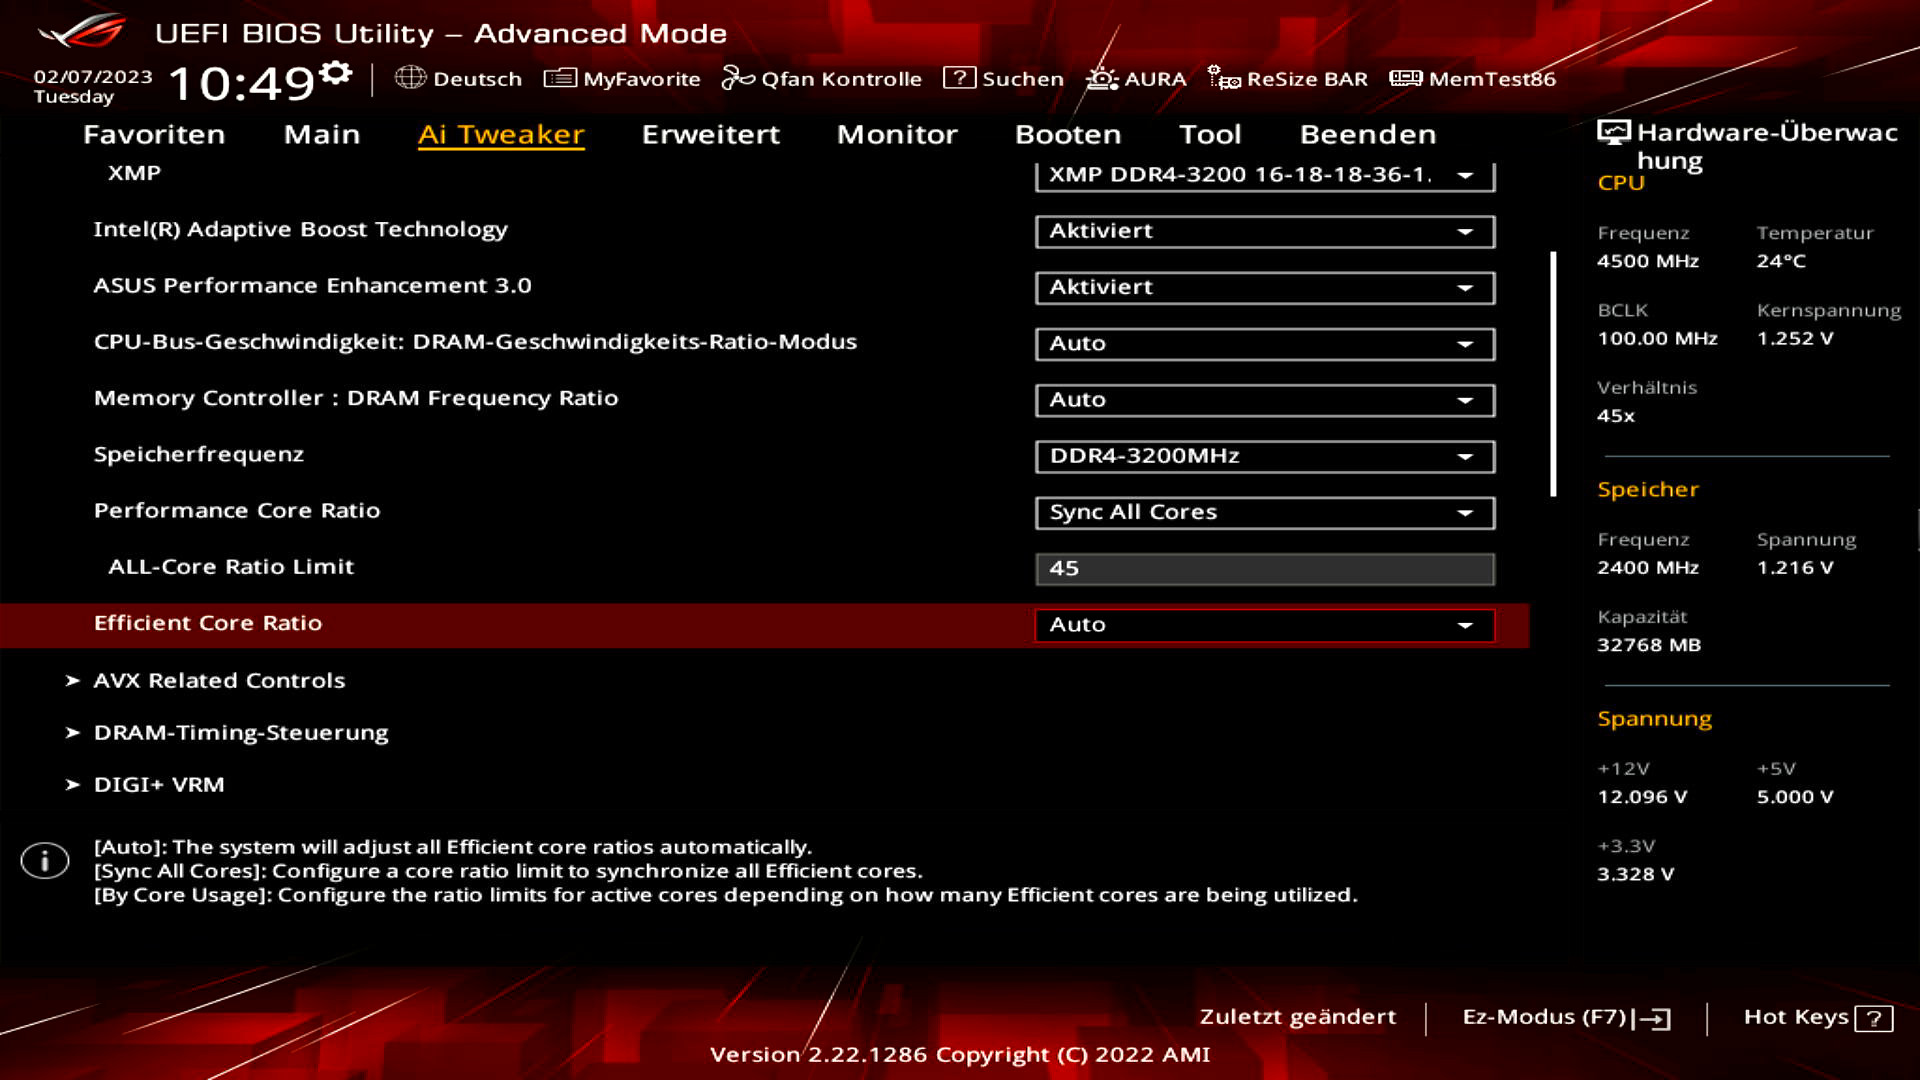Click the time settings gear icon
1920x1080 pixels.
coord(336,73)
